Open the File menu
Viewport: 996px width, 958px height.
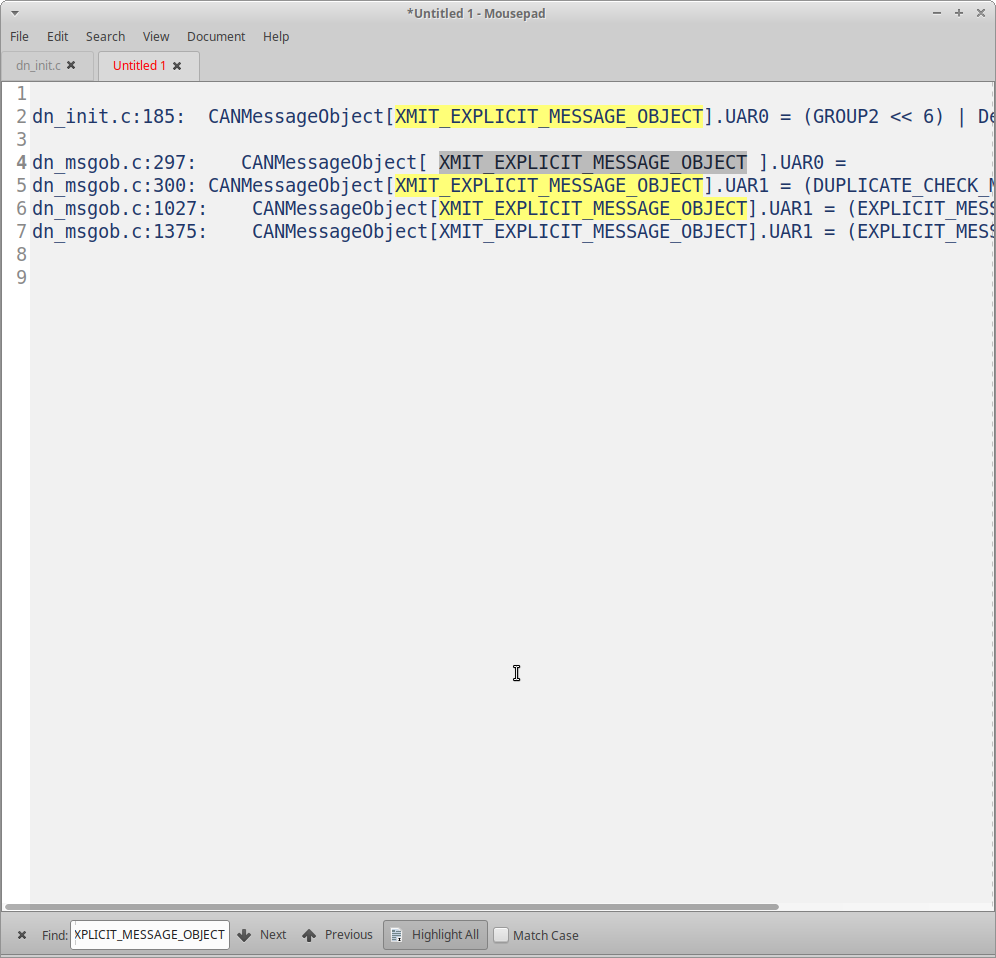19,36
